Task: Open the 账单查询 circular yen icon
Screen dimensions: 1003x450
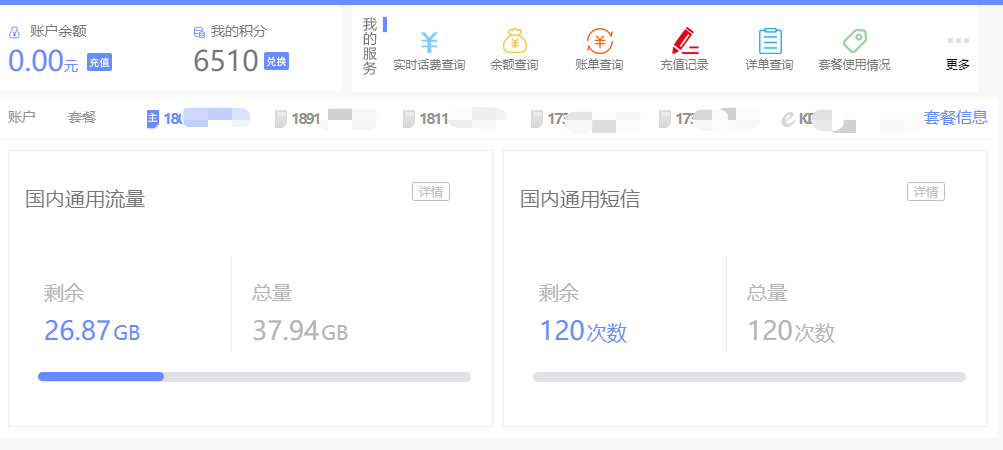Action: [x=599, y=41]
